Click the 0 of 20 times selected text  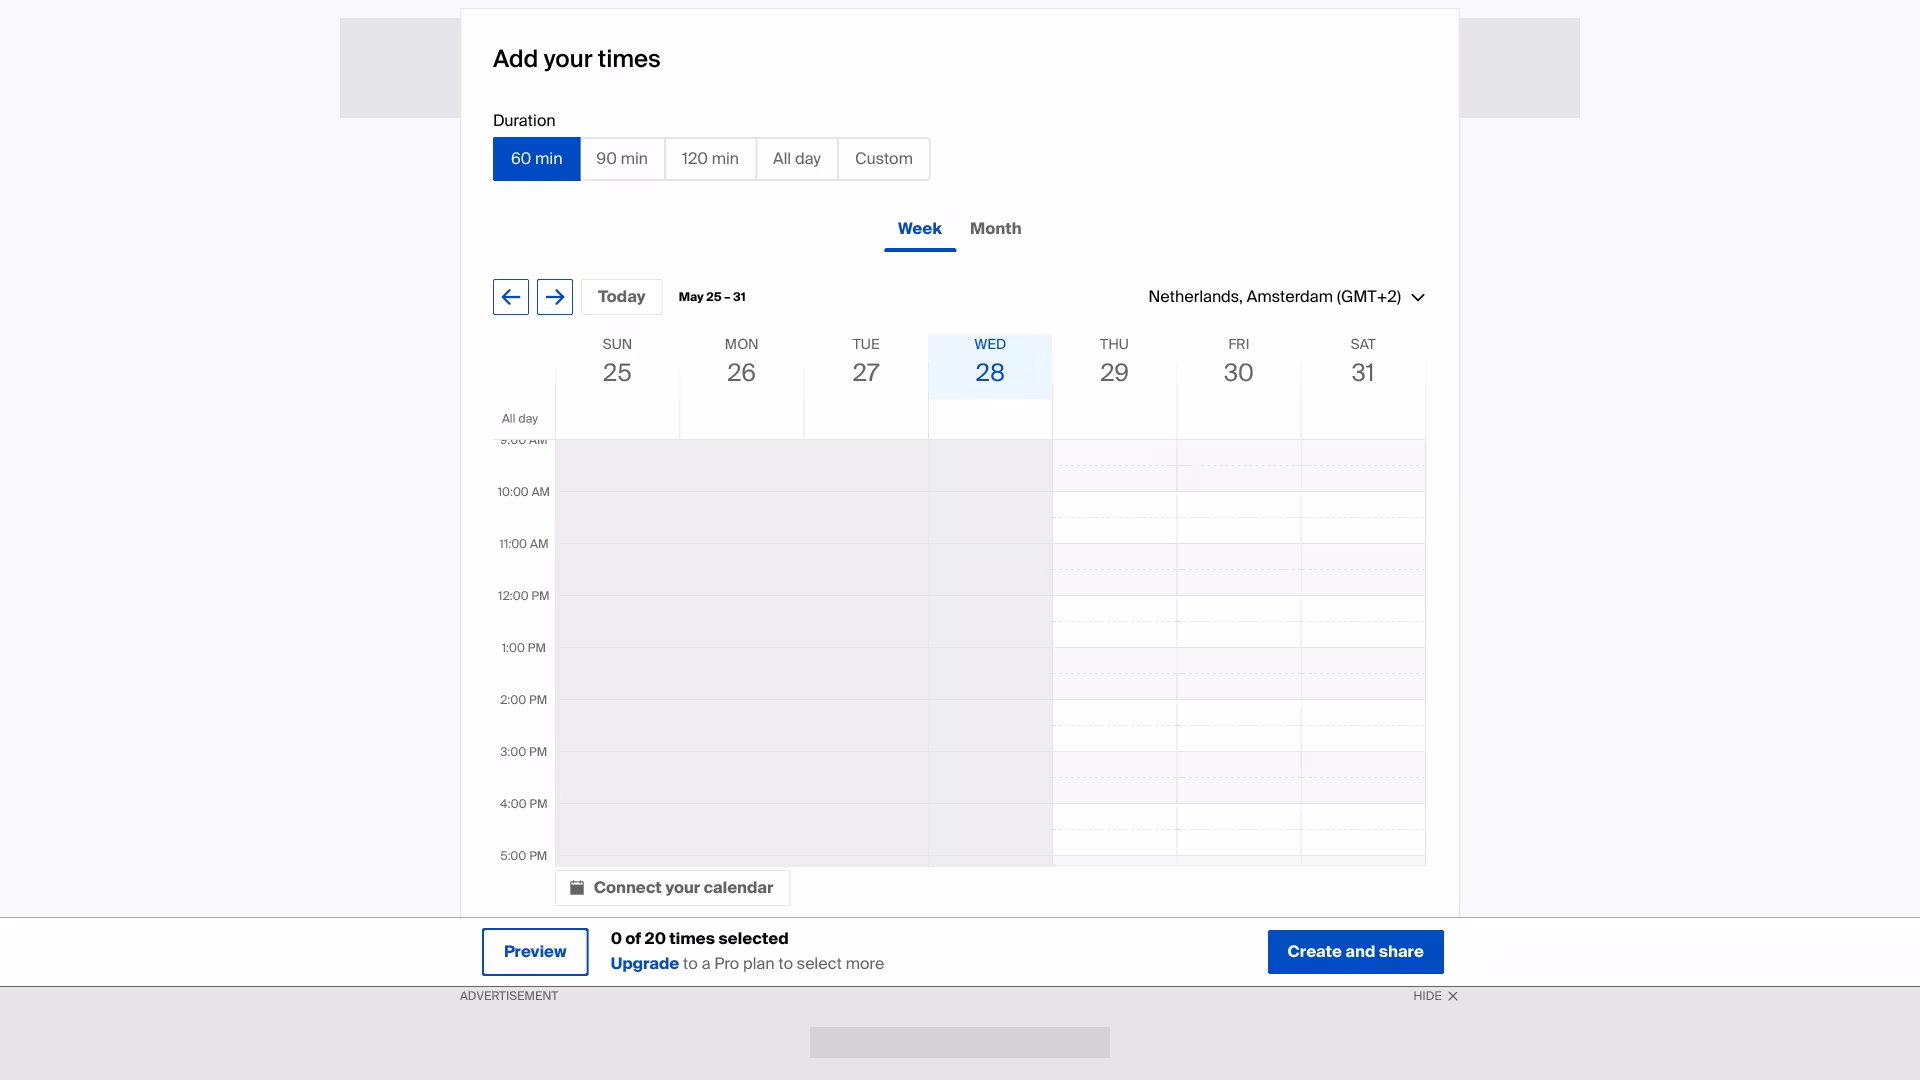699,939
